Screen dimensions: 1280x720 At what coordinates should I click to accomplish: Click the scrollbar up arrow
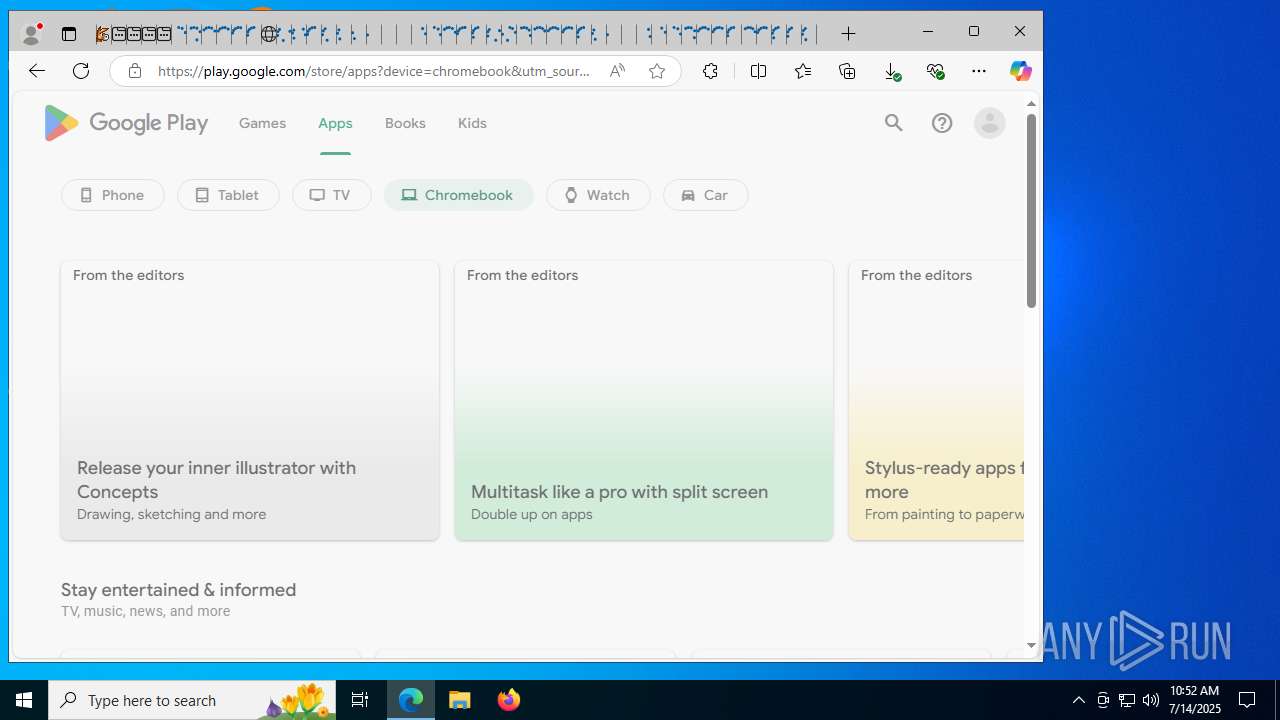click(x=1031, y=103)
